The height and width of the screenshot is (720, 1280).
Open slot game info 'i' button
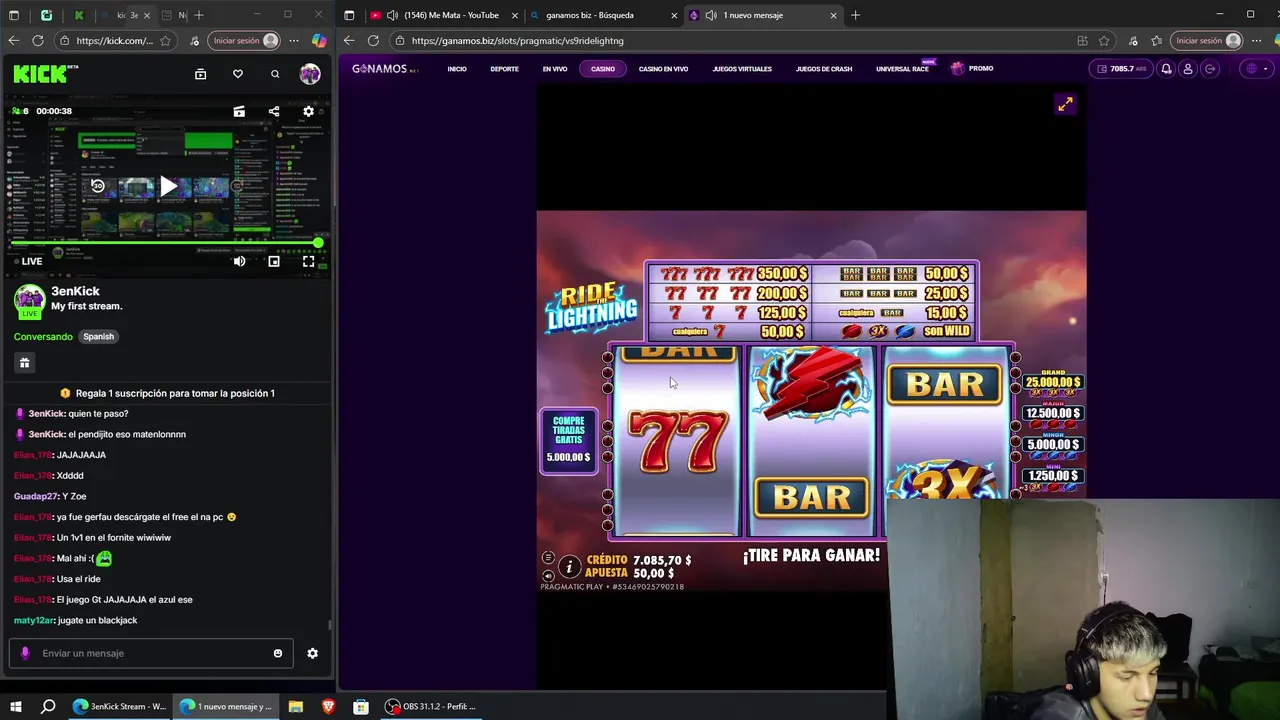[x=569, y=567]
